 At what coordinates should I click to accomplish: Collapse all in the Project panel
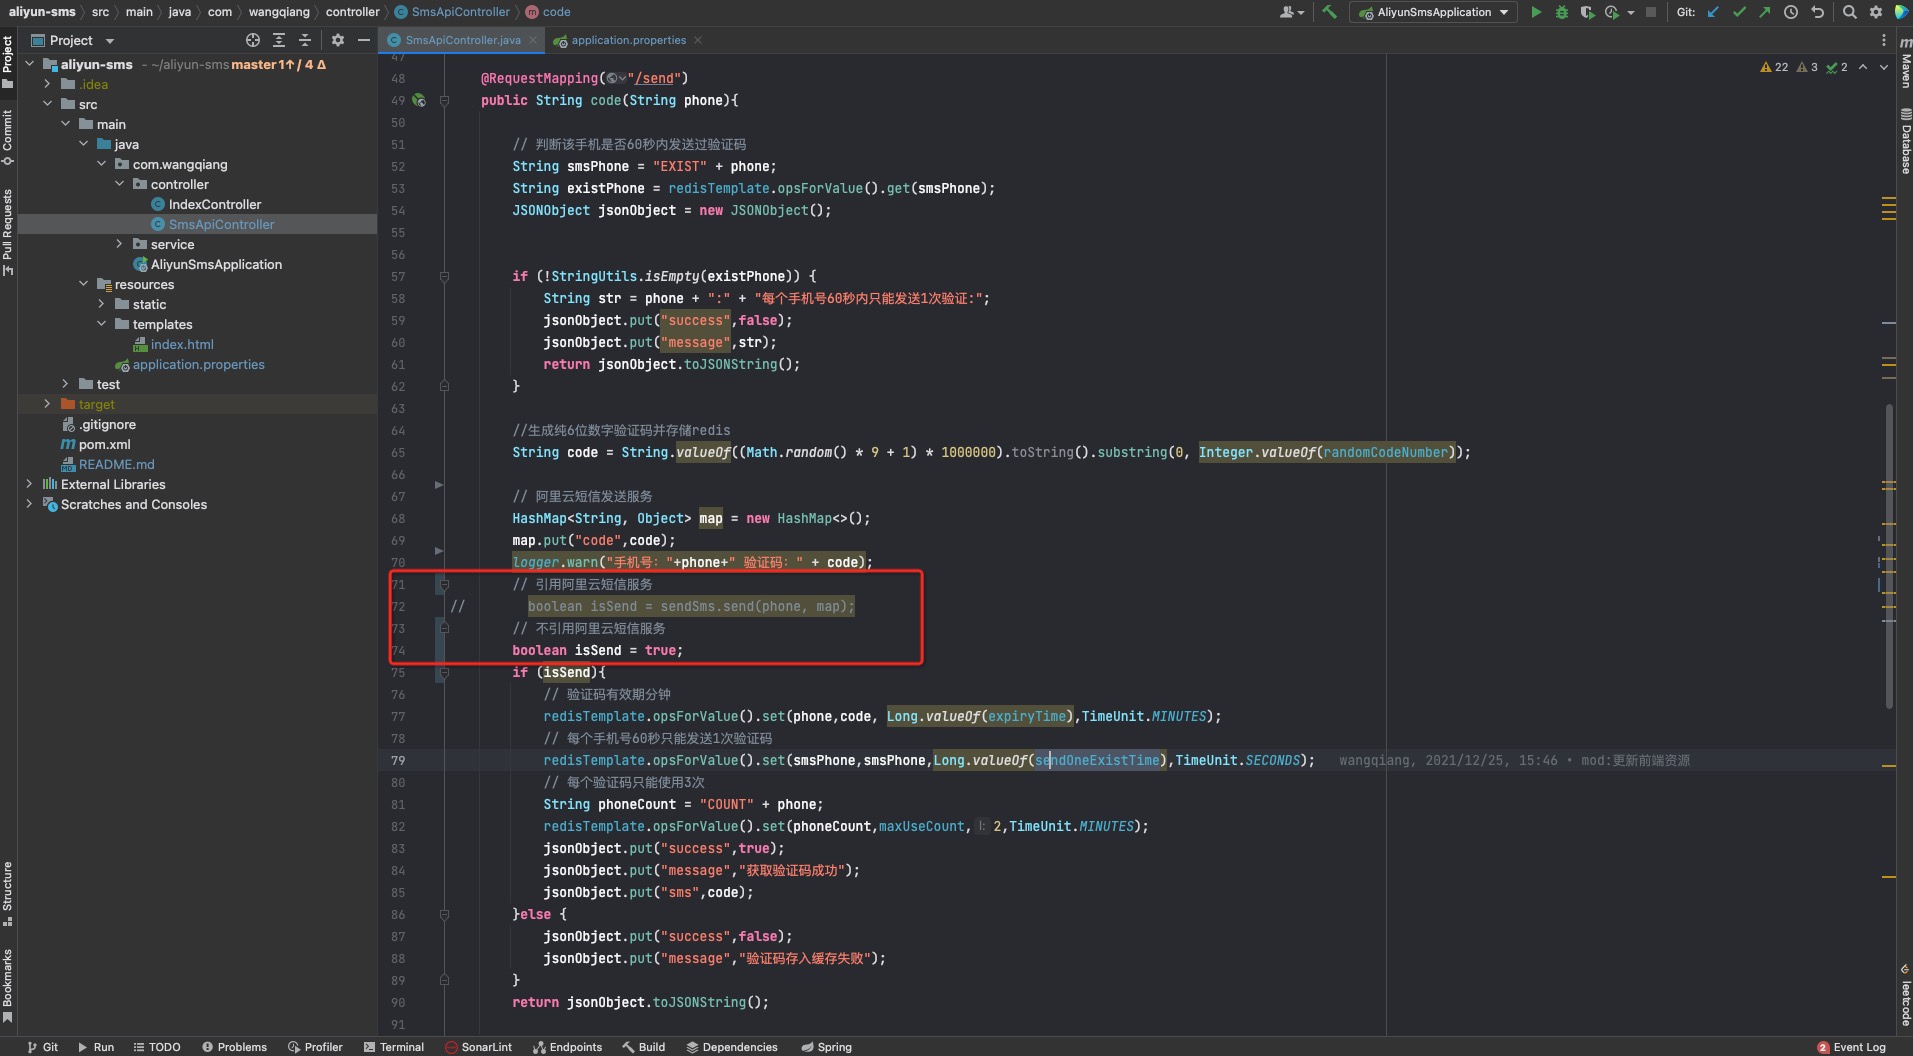click(x=305, y=40)
